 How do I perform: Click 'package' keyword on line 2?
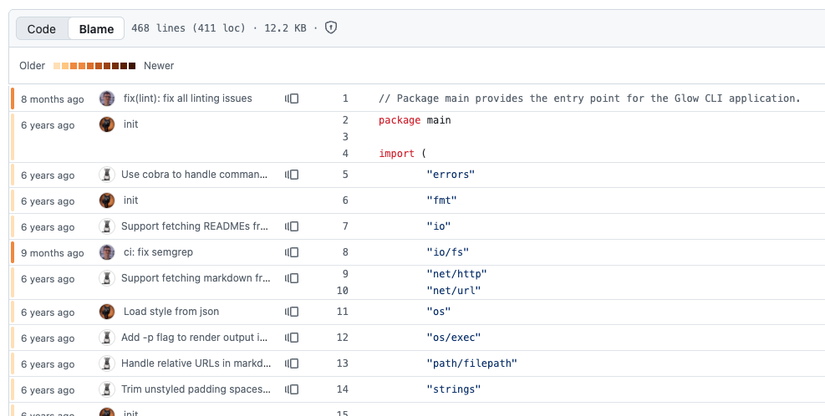(x=399, y=120)
